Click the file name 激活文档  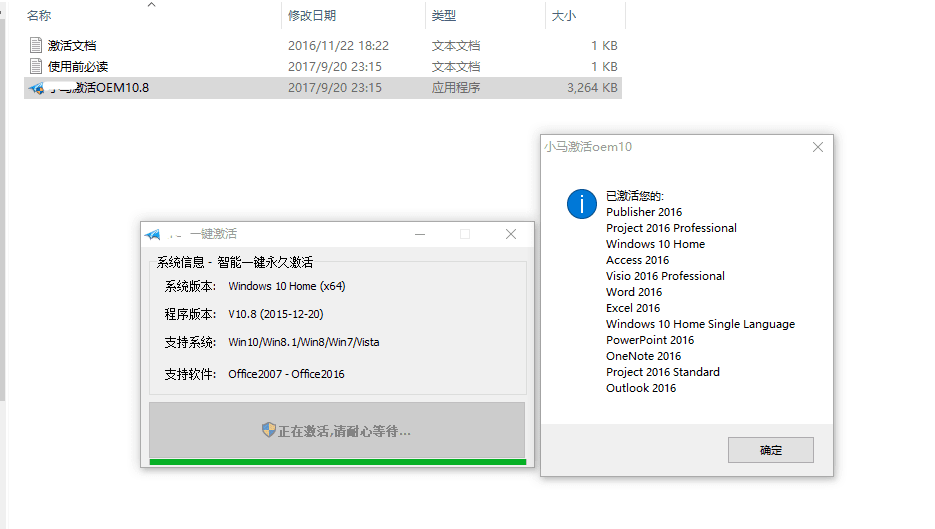tap(72, 45)
